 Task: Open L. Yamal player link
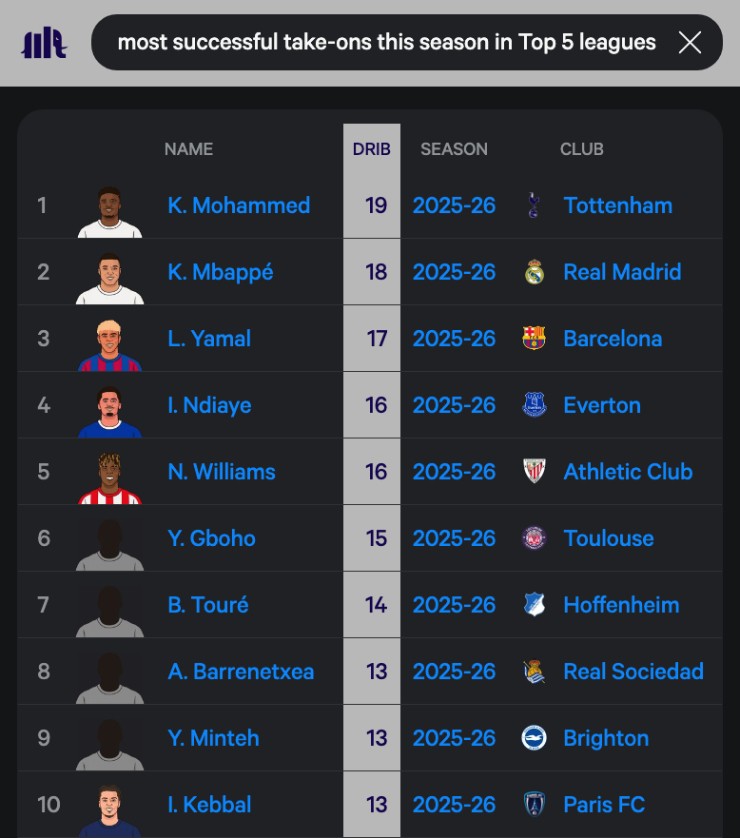point(209,338)
